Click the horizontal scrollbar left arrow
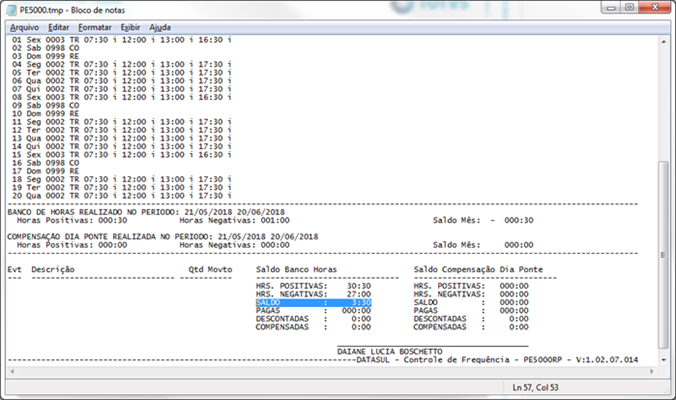The image size is (676, 400). [12, 371]
